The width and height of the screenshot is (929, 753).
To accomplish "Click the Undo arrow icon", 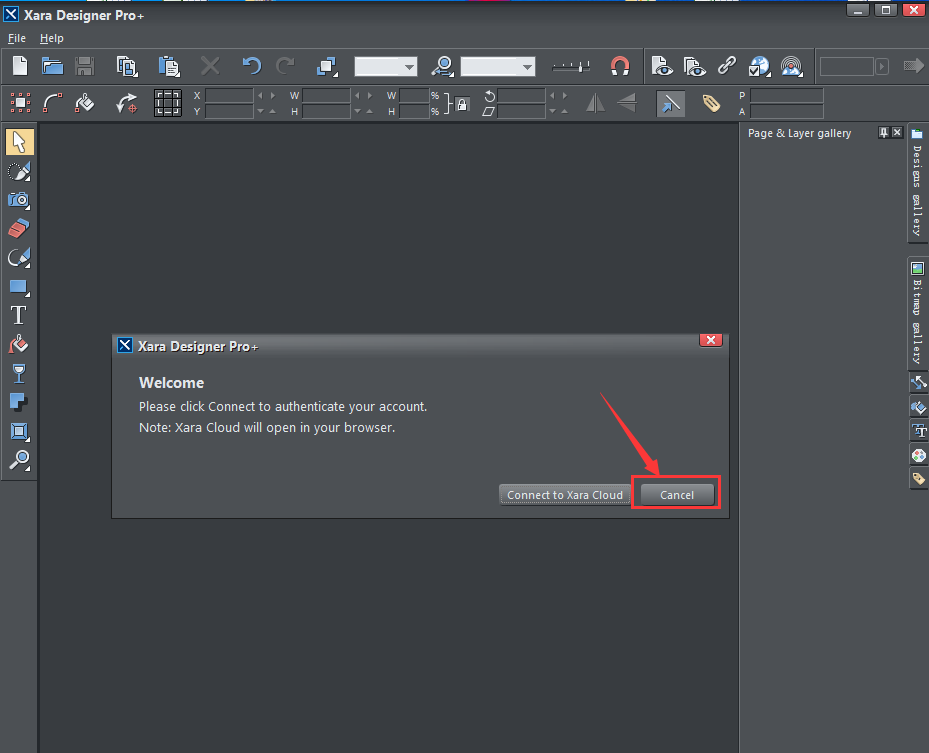I will 251,66.
